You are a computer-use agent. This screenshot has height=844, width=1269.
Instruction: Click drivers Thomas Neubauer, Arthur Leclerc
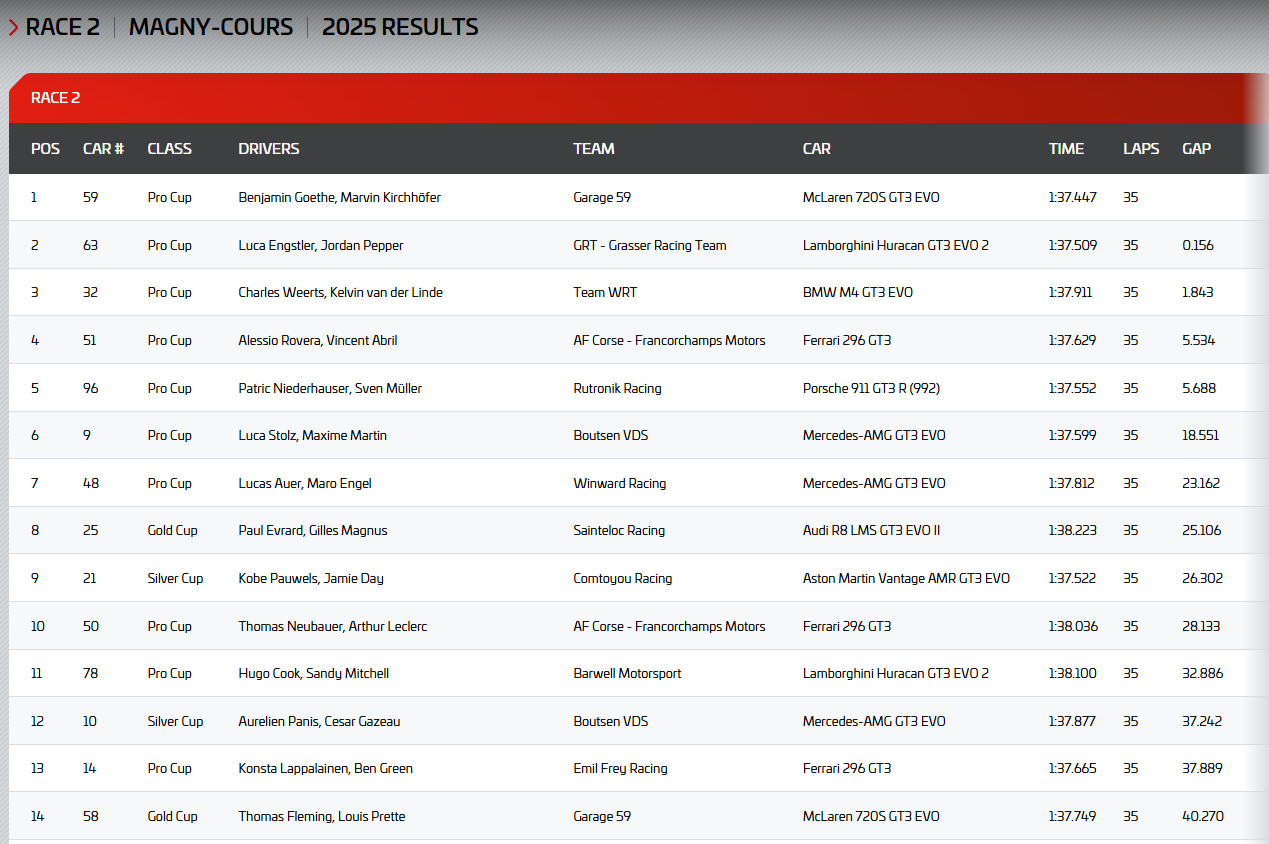click(331, 627)
